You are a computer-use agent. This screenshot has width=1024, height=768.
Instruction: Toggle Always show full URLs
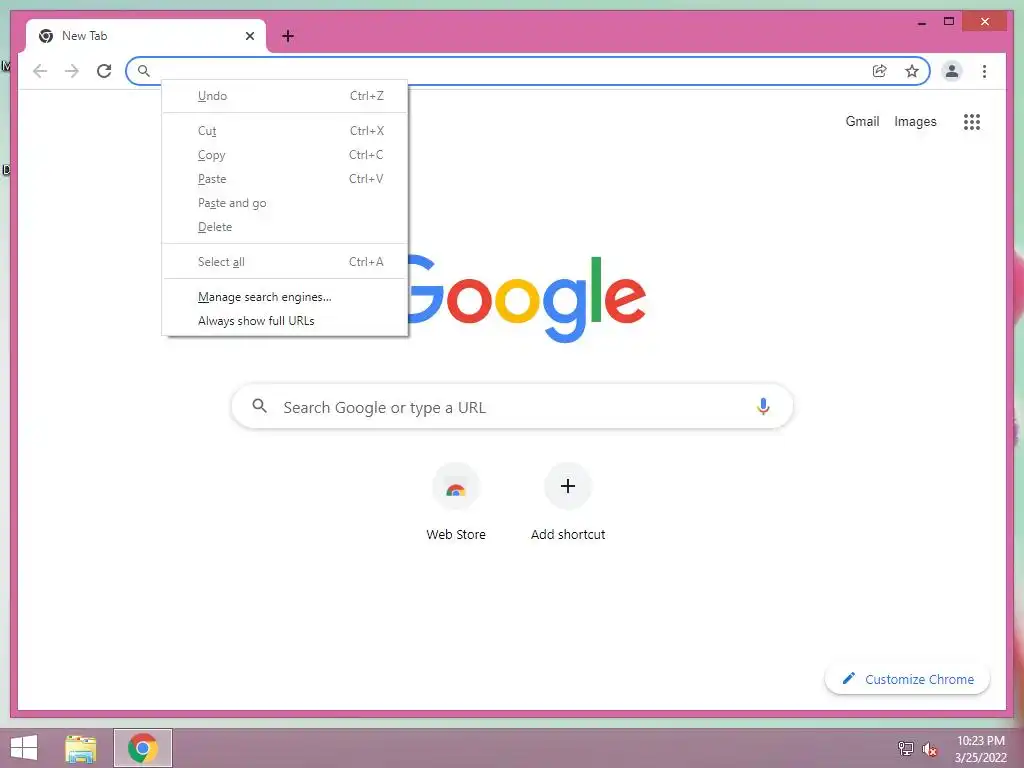click(285, 321)
